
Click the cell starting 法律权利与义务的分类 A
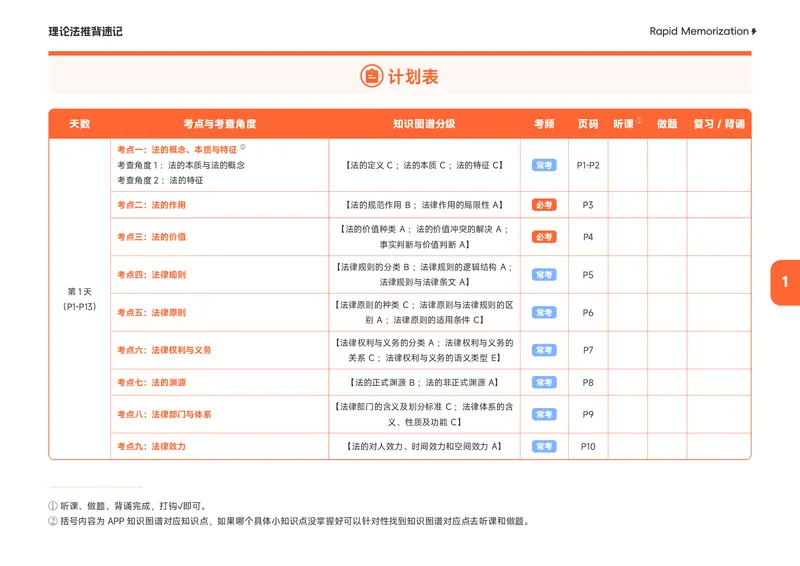424,350
